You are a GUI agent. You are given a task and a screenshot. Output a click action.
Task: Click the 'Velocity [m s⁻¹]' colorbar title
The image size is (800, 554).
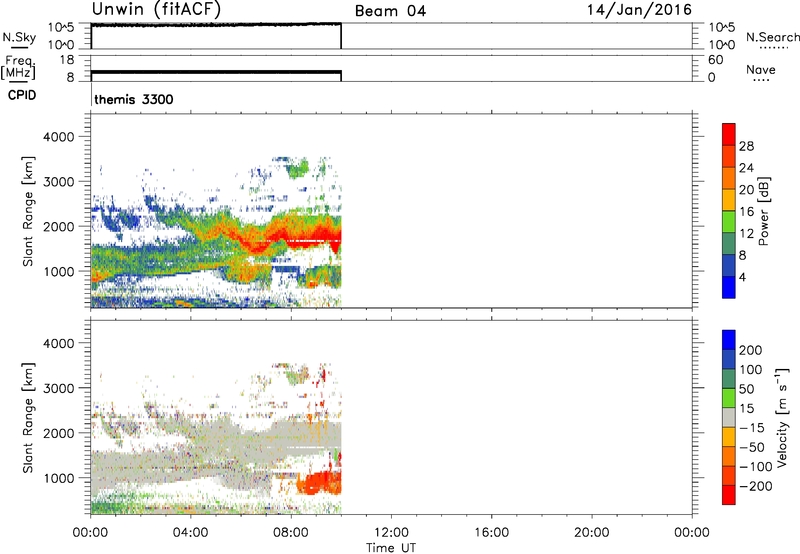click(x=782, y=417)
